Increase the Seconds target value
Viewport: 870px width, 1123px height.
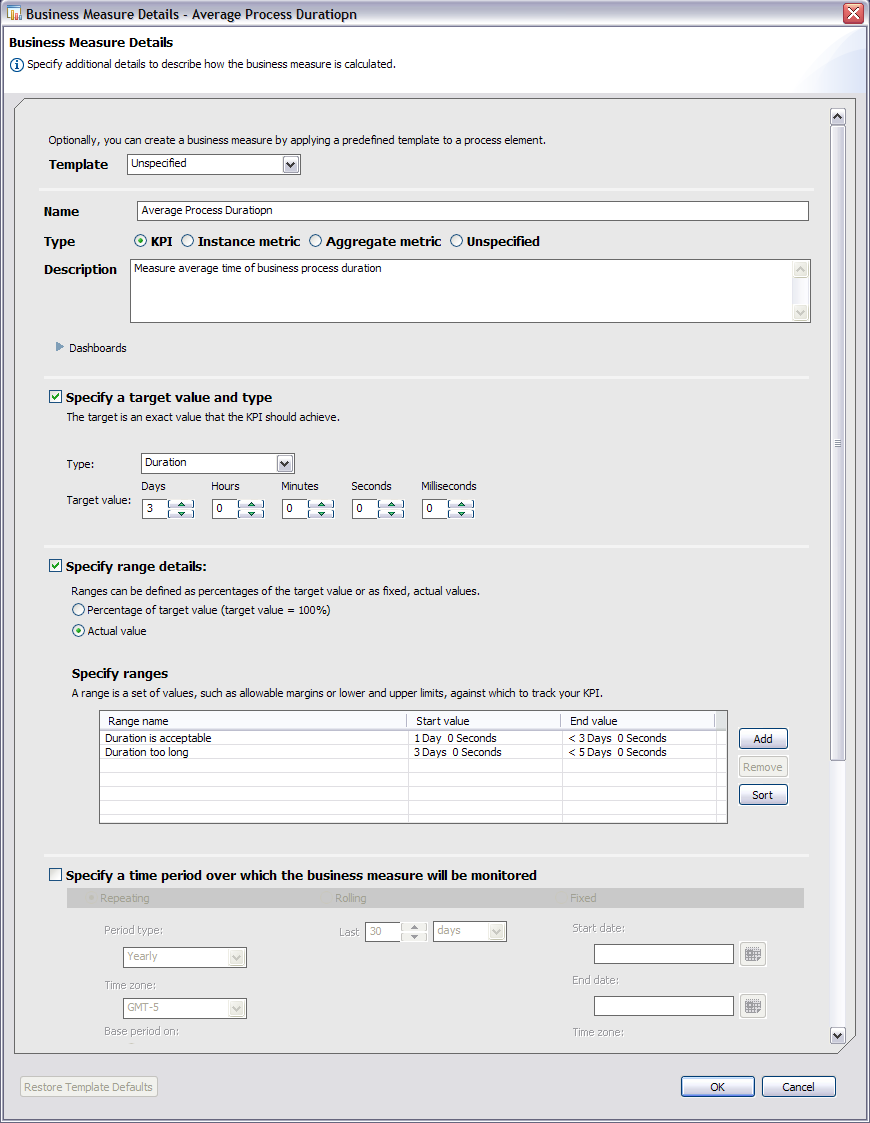coord(391,504)
